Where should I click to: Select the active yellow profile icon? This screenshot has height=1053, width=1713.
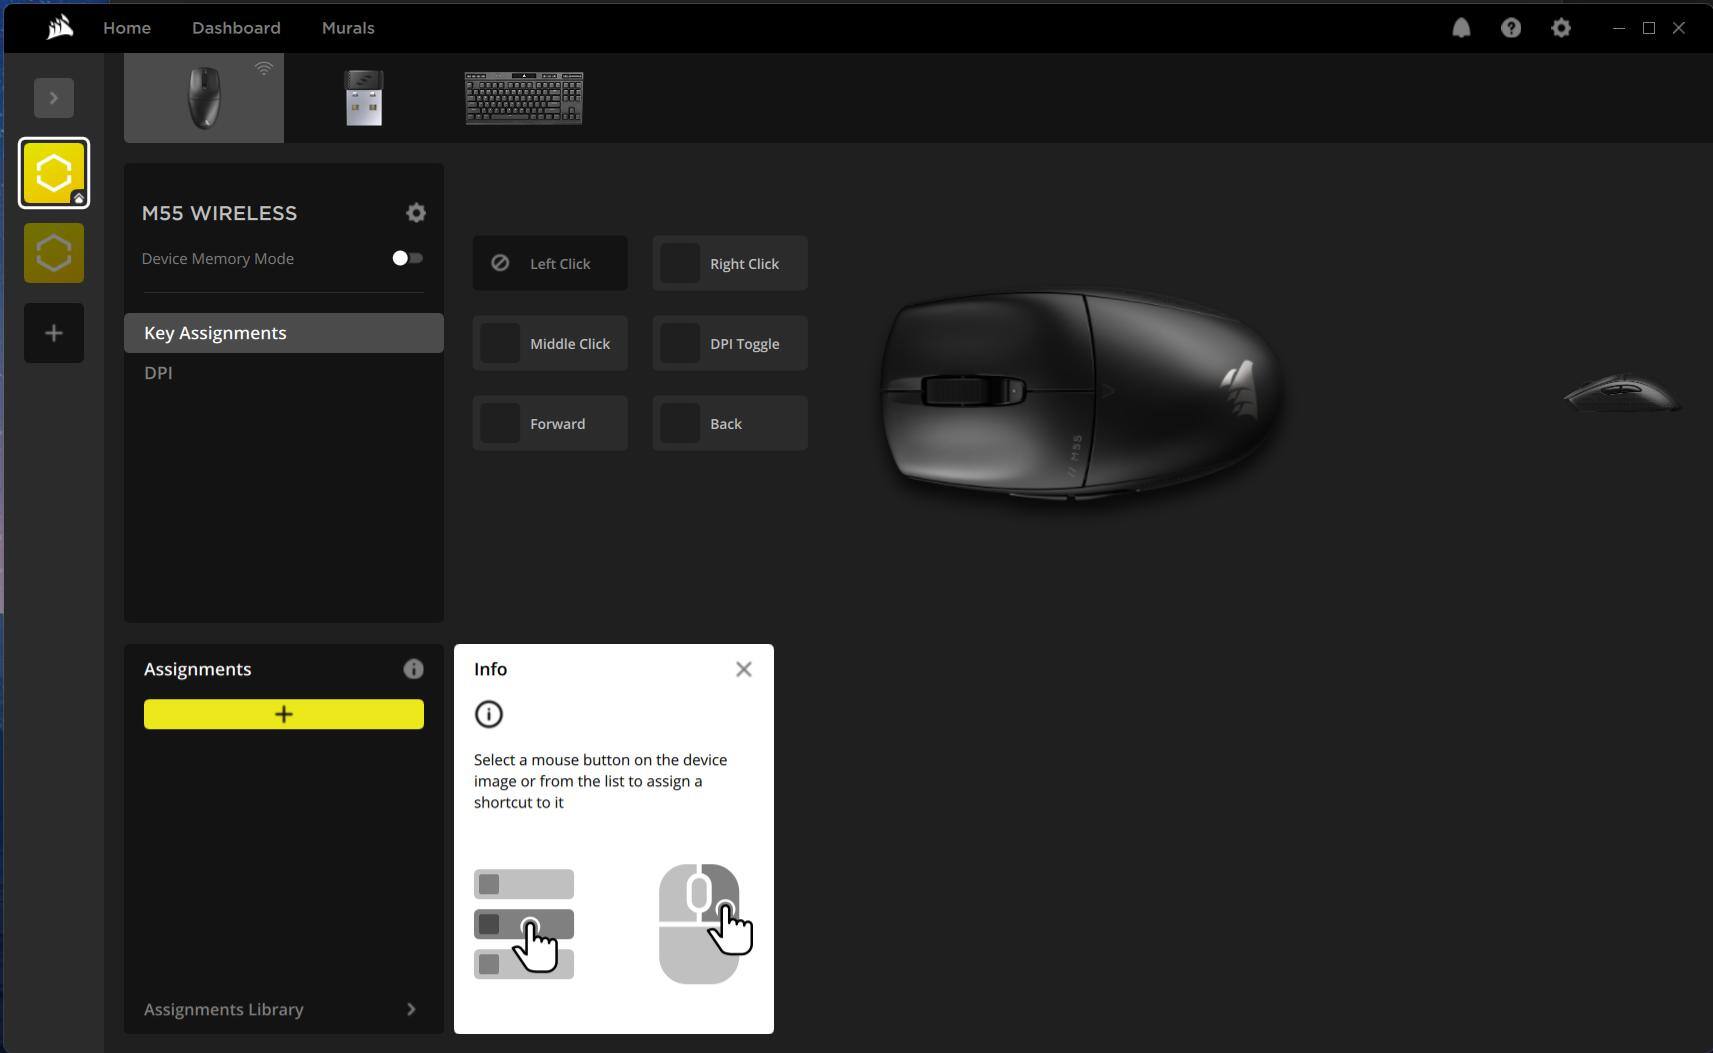(54, 173)
